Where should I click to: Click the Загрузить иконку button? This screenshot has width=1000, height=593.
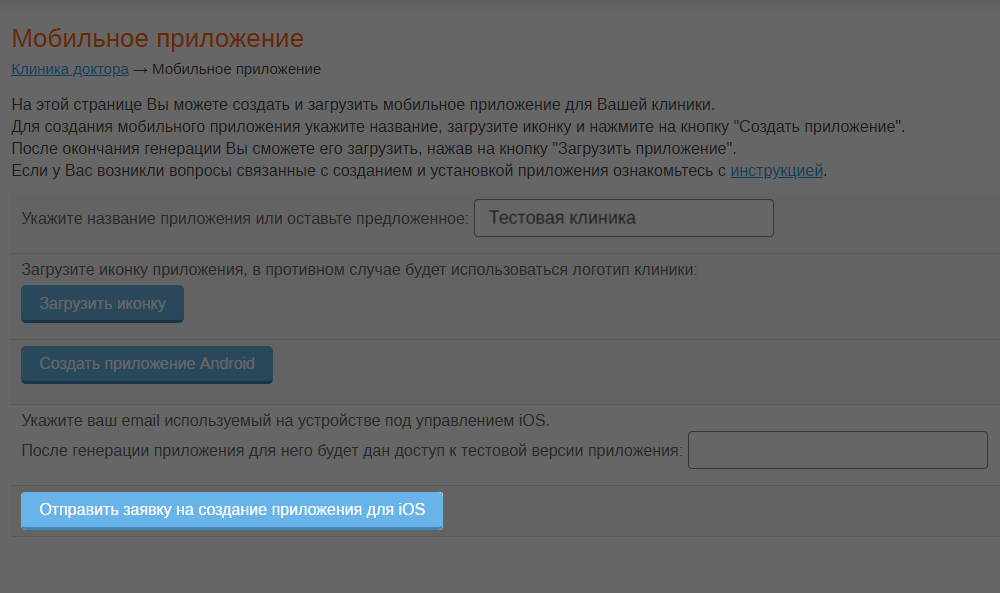[103, 304]
